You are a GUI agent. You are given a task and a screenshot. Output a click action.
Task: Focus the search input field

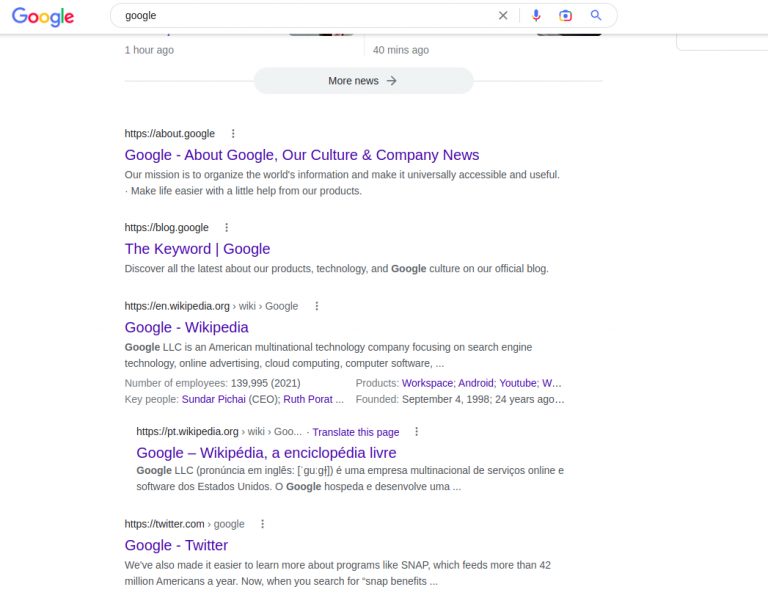[x=300, y=16]
